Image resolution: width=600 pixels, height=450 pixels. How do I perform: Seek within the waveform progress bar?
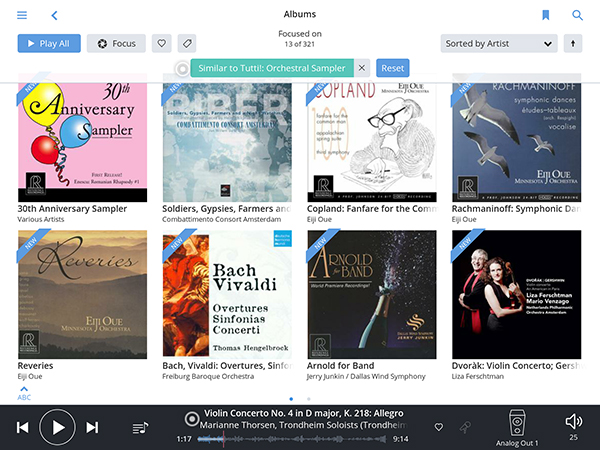(292, 439)
